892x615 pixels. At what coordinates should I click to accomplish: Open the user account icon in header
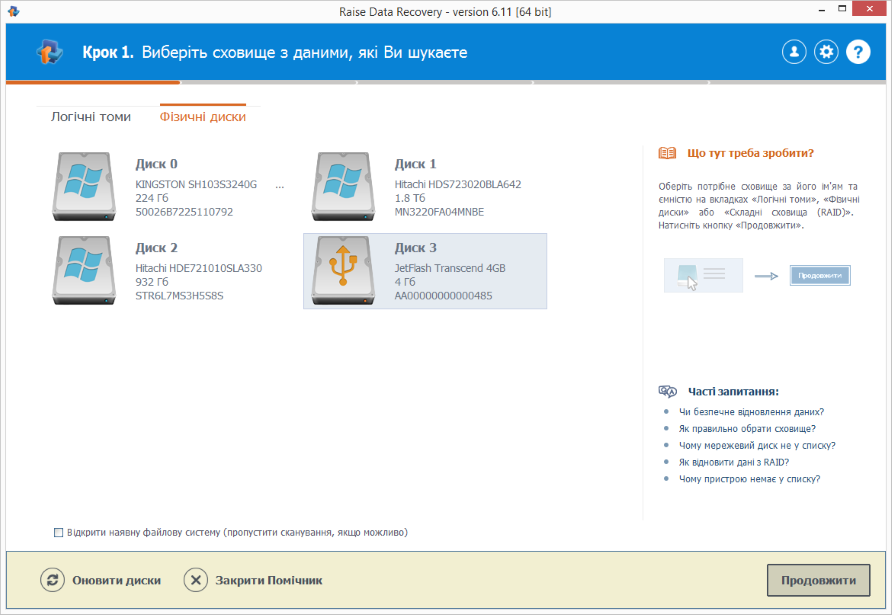pos(794,52)
